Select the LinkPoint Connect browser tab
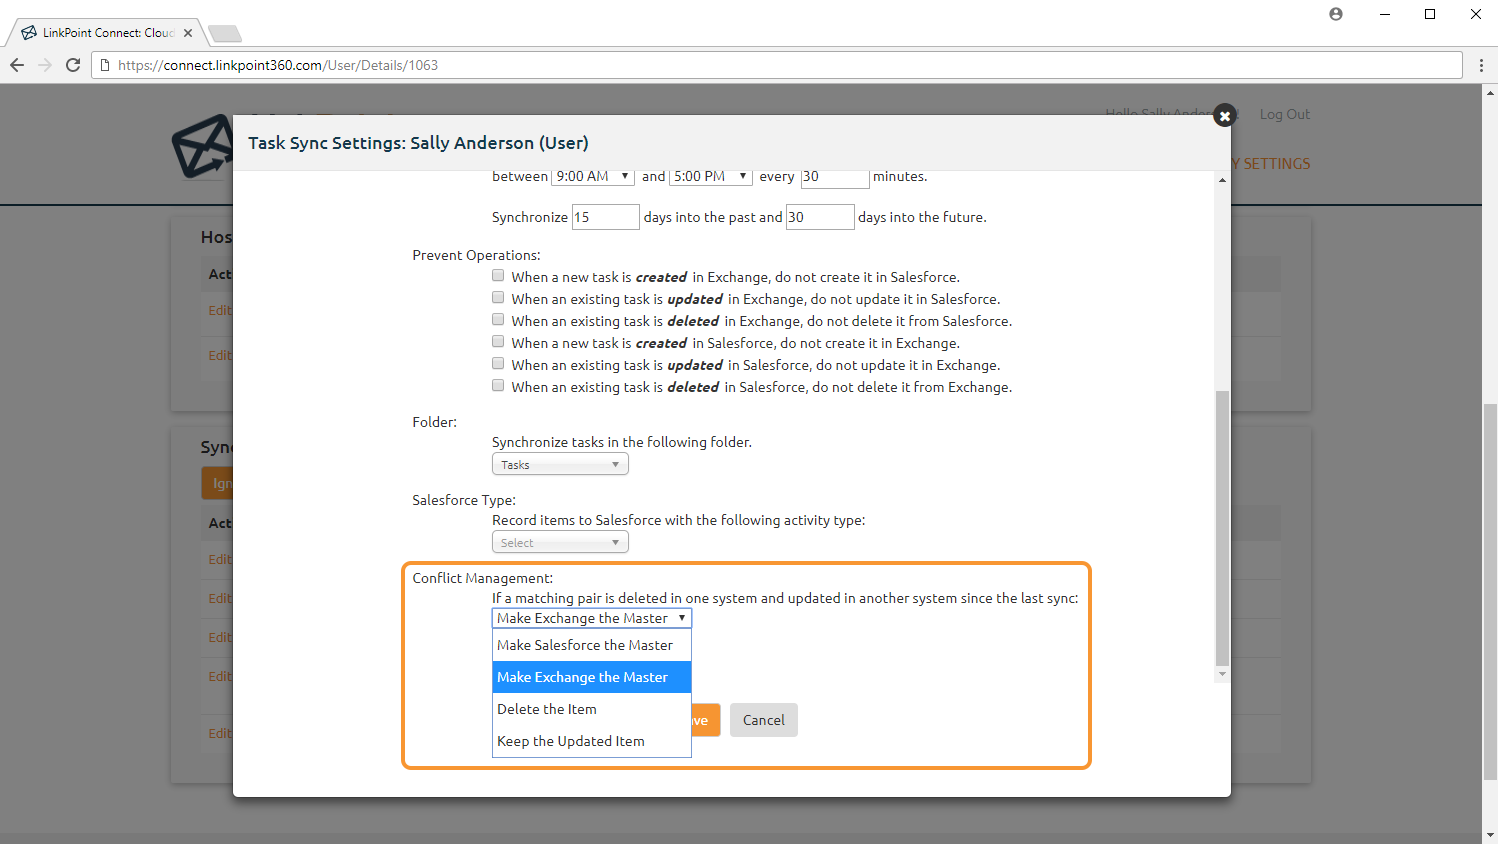 pos(107,33)
